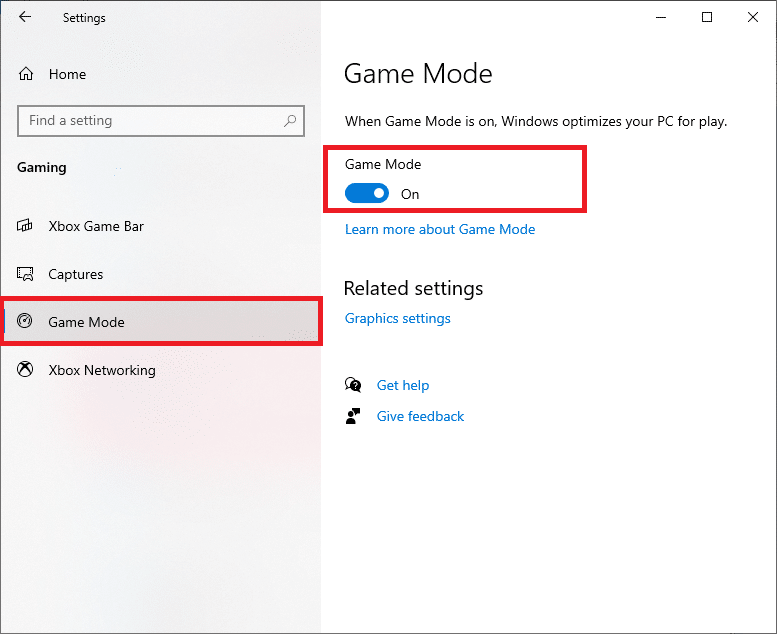The width and height of the screenshot is (777, 634).
Task: Click the Game Mode gauge icon
Action: pos(26,322)
